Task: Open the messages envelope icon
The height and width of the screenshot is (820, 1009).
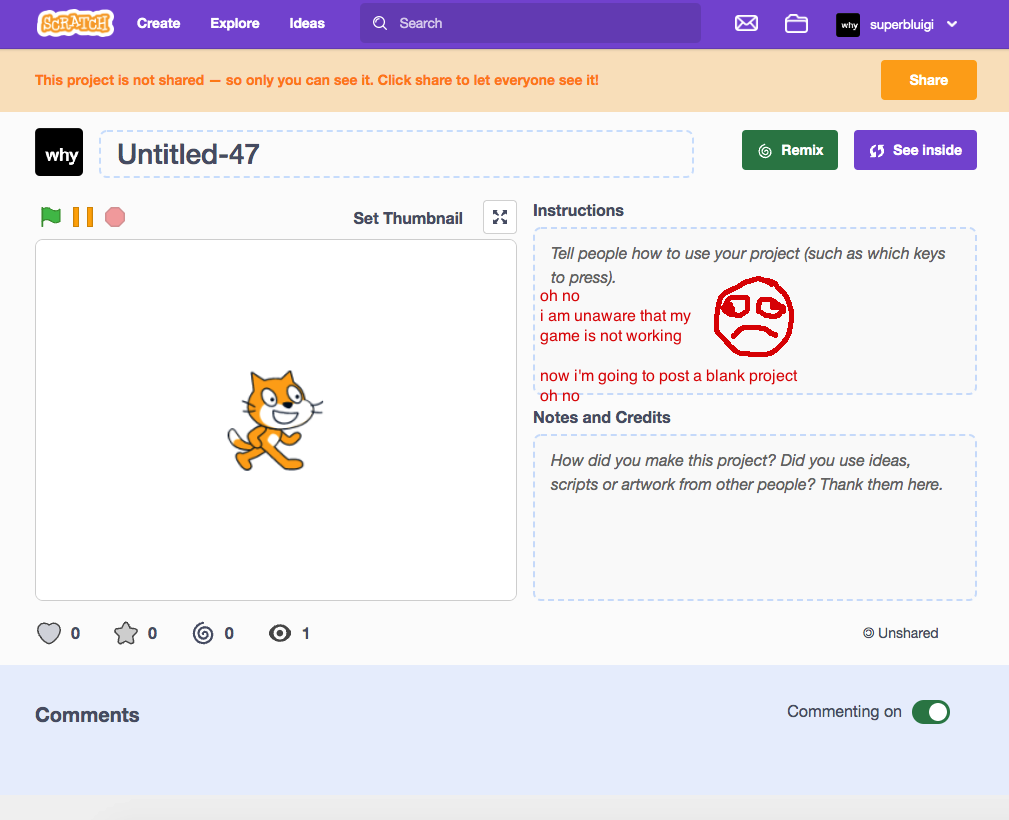Action: point(746,24)
